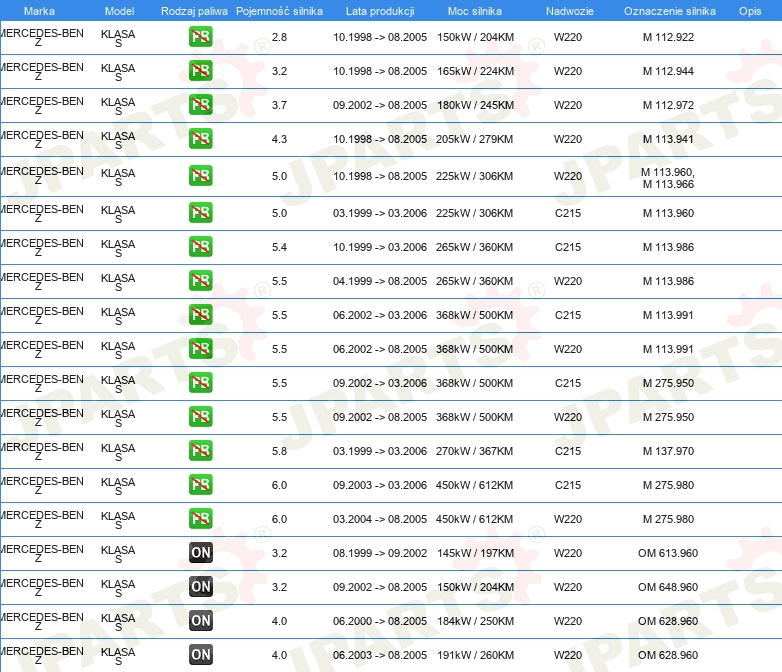Click the Pojemność silnika column header
This screenshot has width=782, height=672.
279,11
